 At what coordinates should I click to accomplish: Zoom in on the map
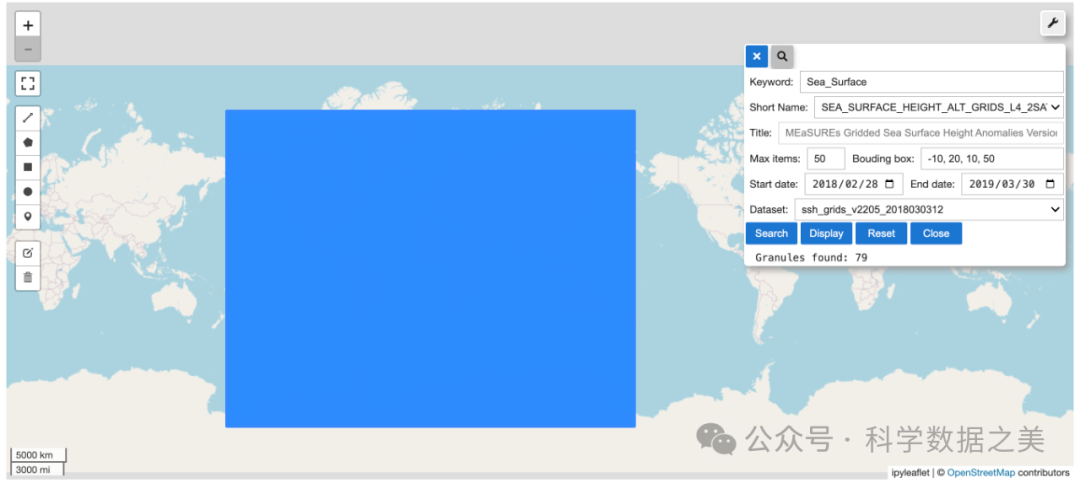[28, 25]
